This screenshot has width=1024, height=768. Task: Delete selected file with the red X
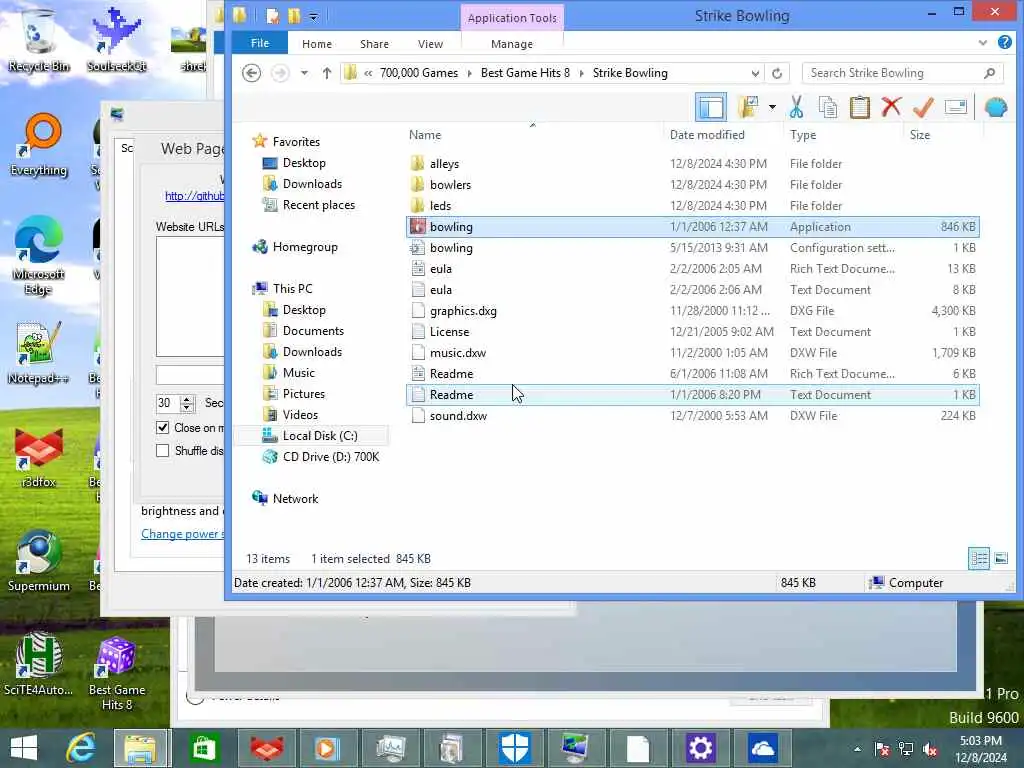[891, 106]
